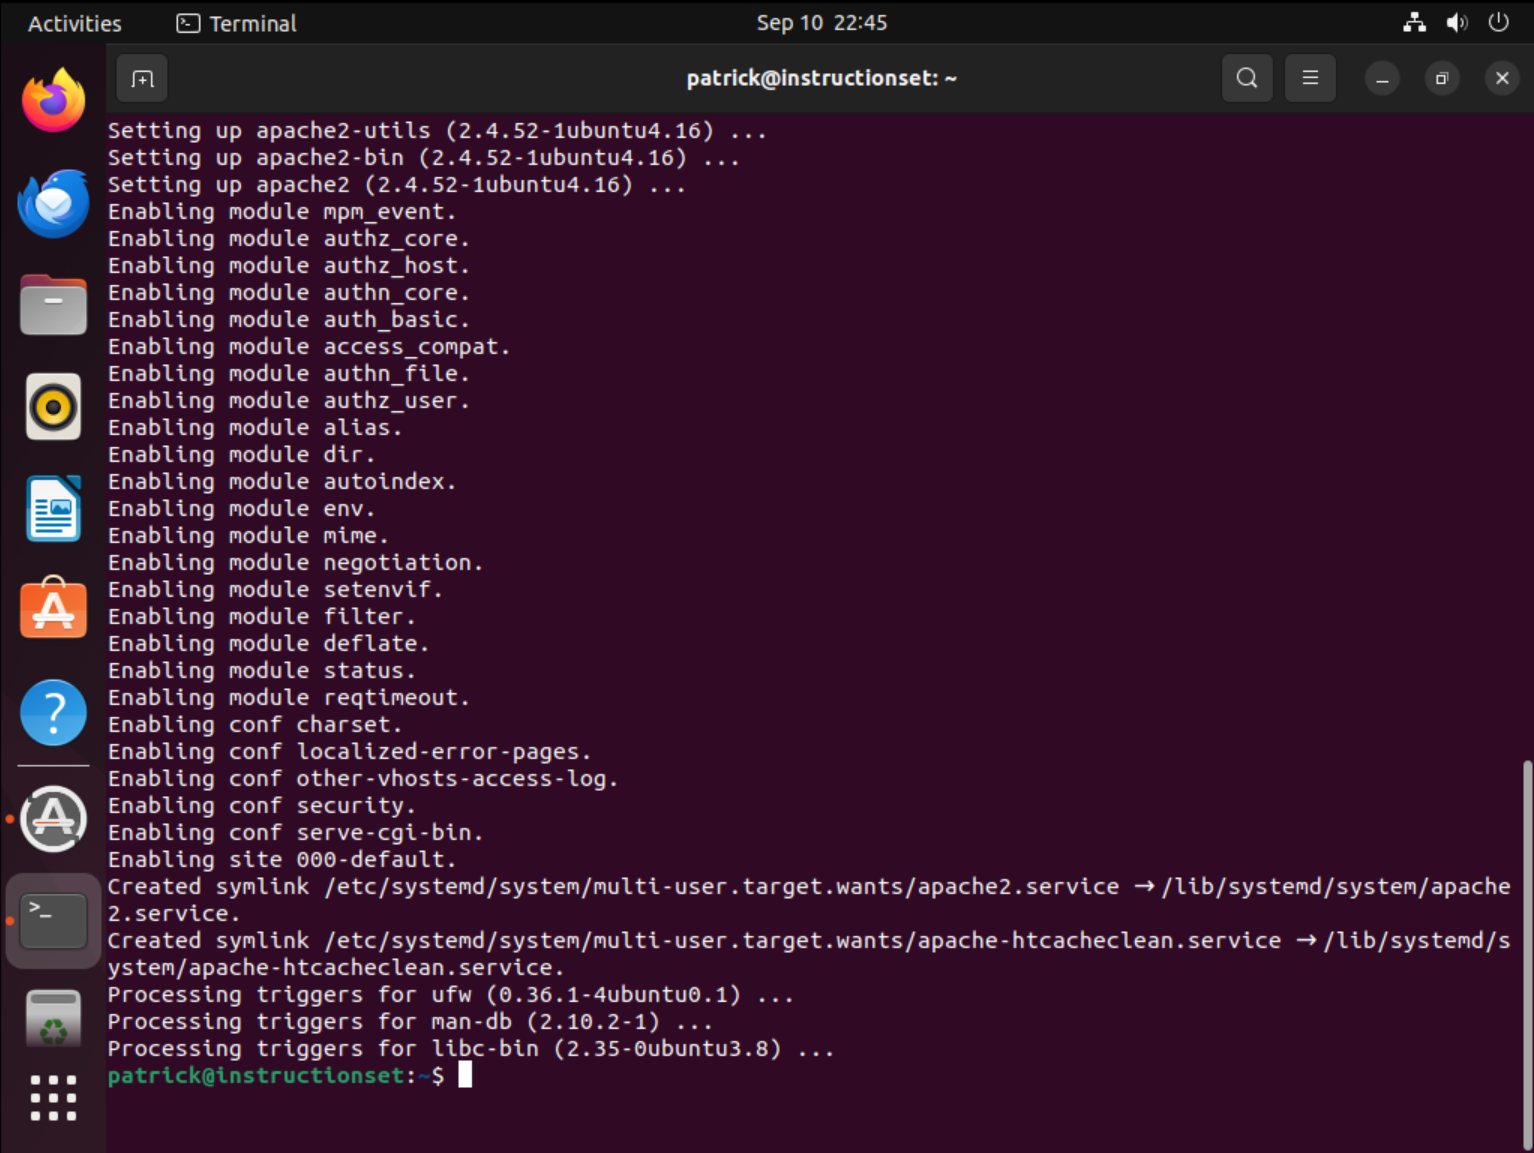The image size is (1534, 1153).
Task: Open the terminal hamburger menu
Action: click(1309, 78)
